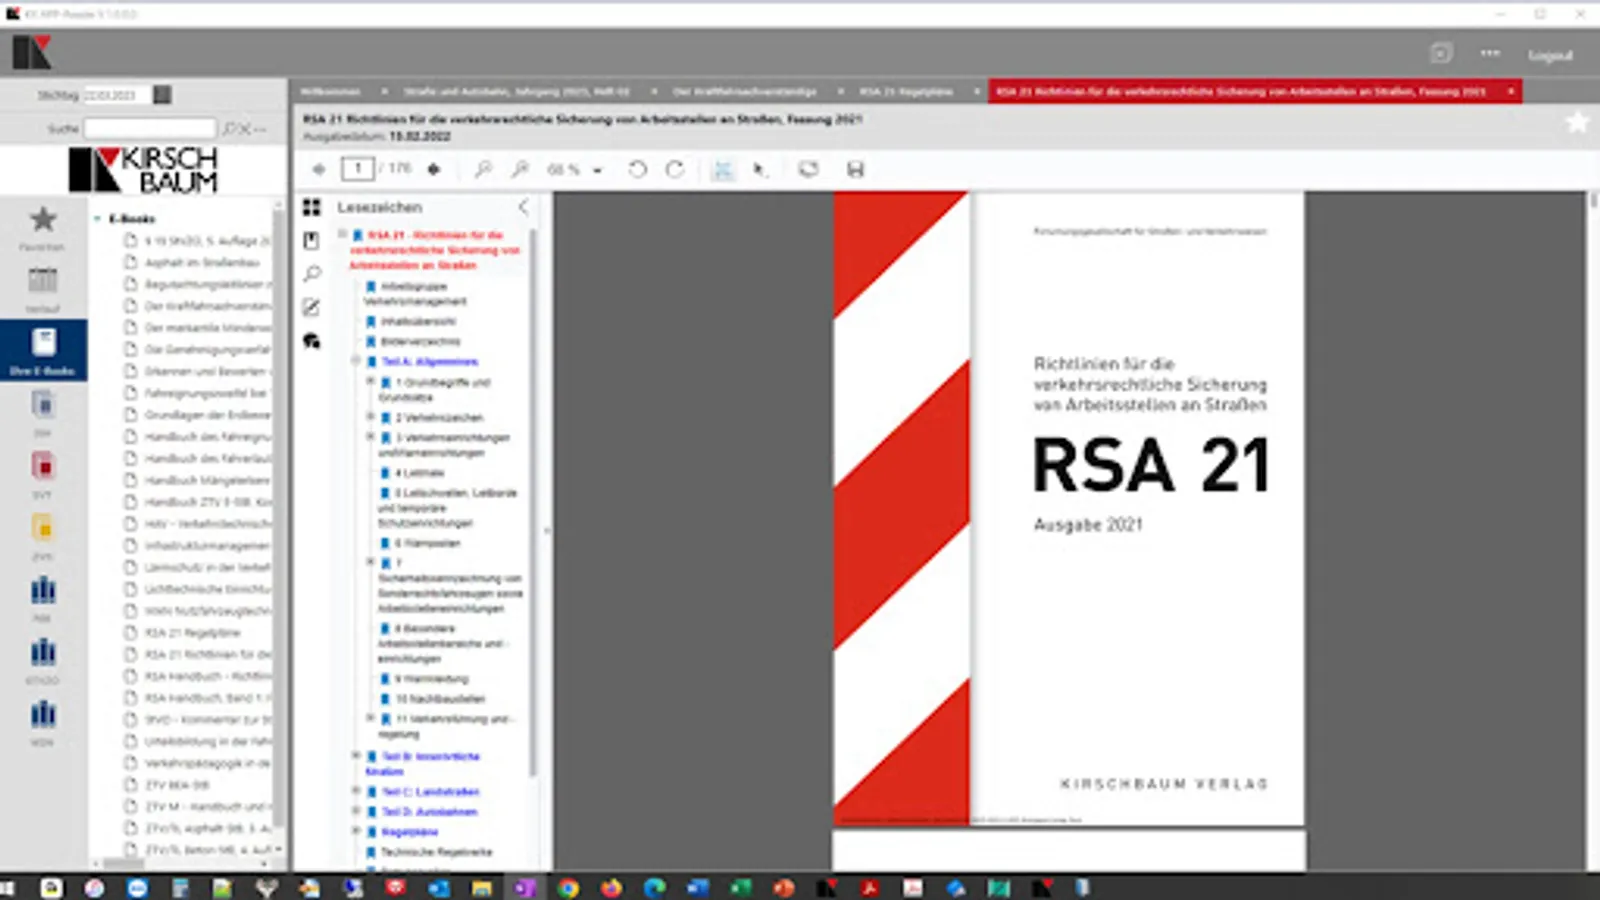Expand '1 Grundbegriffe und Grundsätze' bookmark
The image size is (1600, 900).
point(371,381)
